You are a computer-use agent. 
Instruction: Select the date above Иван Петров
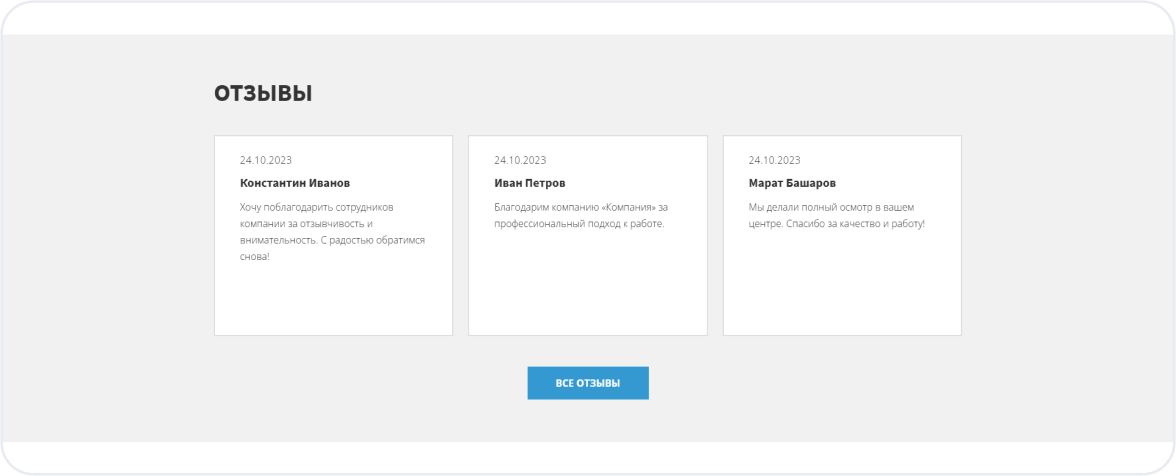pos(520,160)
